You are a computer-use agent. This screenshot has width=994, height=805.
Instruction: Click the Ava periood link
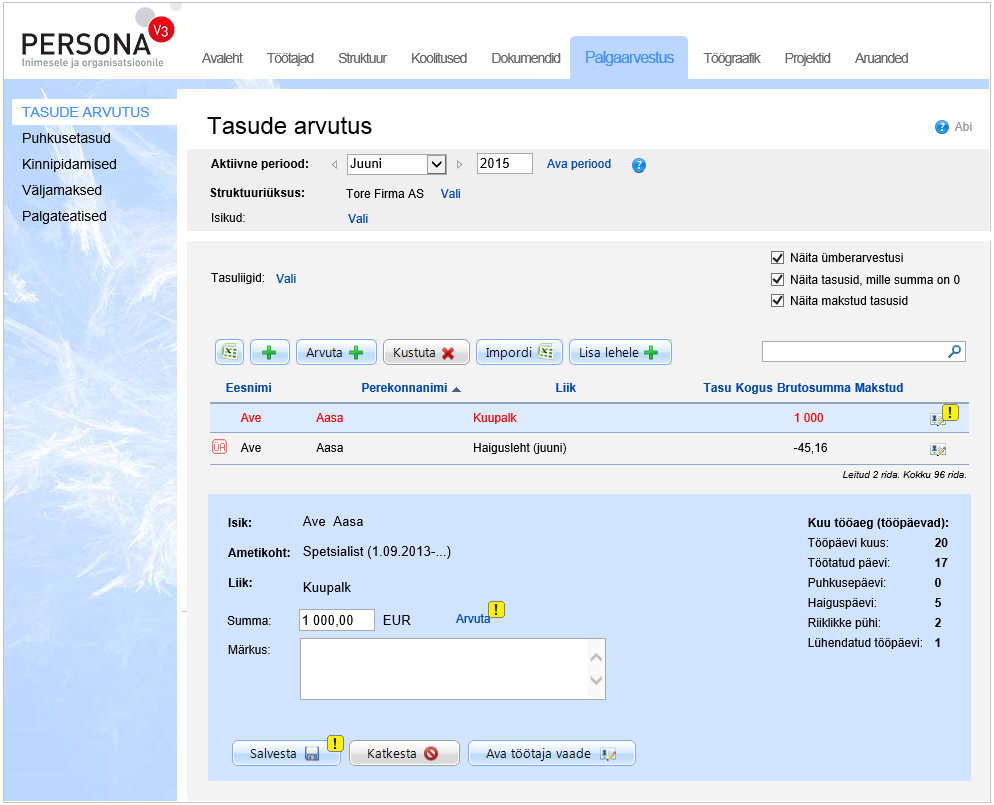(x=579, y=164)
